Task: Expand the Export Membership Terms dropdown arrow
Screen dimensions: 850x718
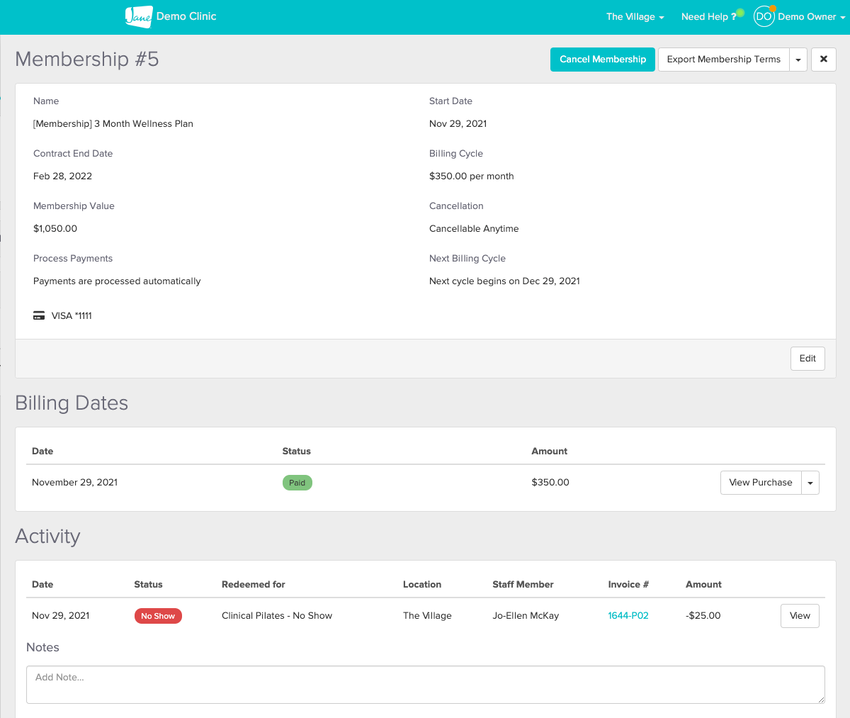Action: pyautogui.click(x=798, y=60)
